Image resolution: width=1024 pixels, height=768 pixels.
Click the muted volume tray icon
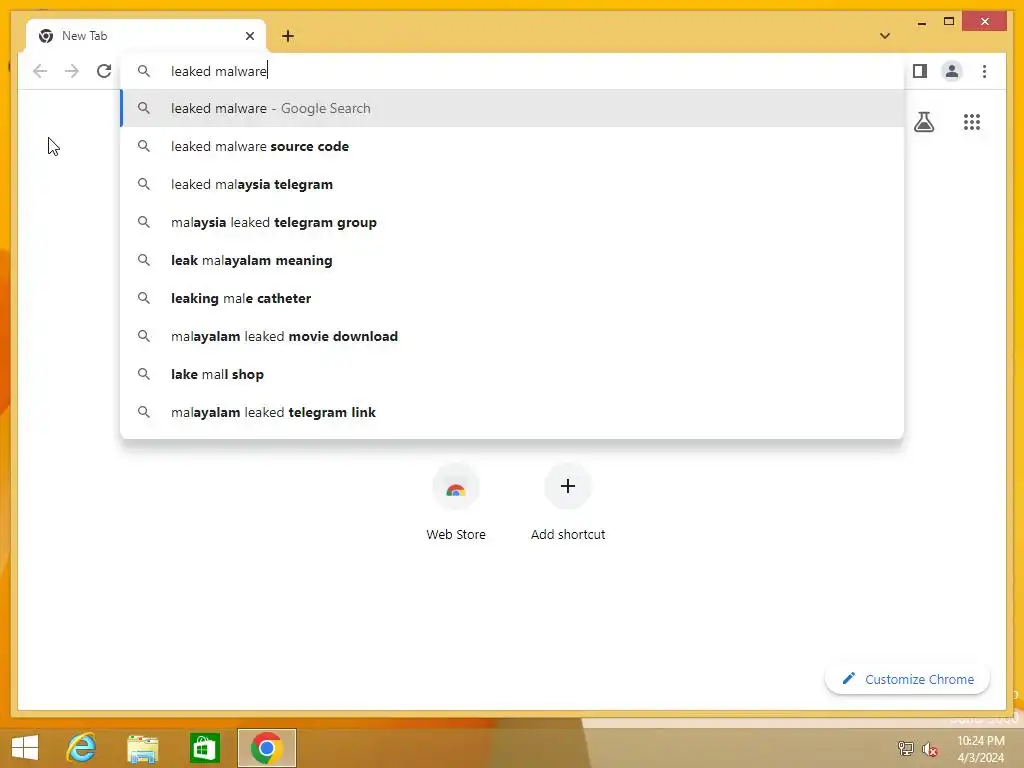tap(929, 748)
